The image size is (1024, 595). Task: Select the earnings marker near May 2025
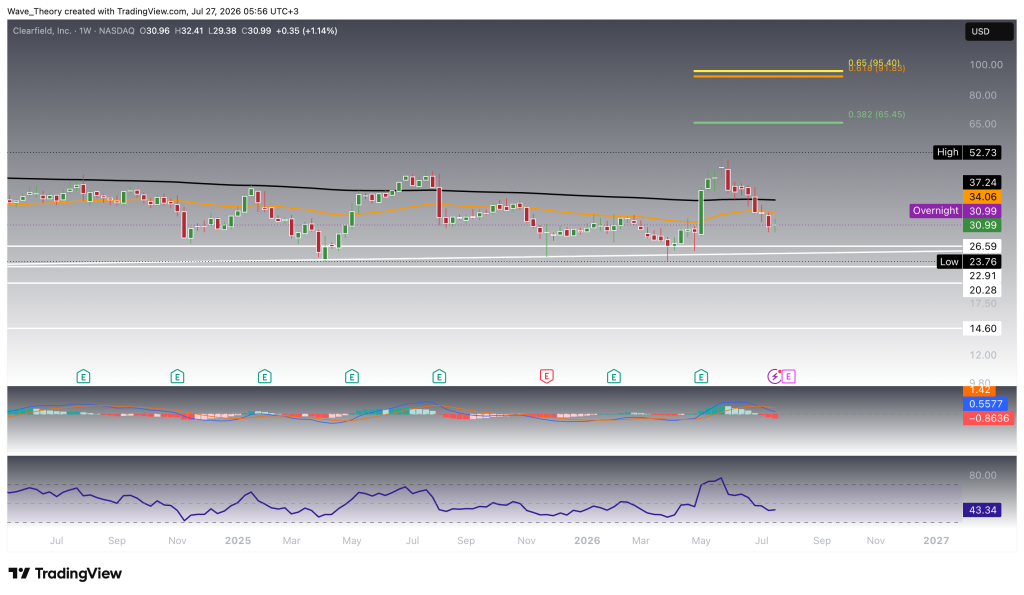[x=352, y=376]
